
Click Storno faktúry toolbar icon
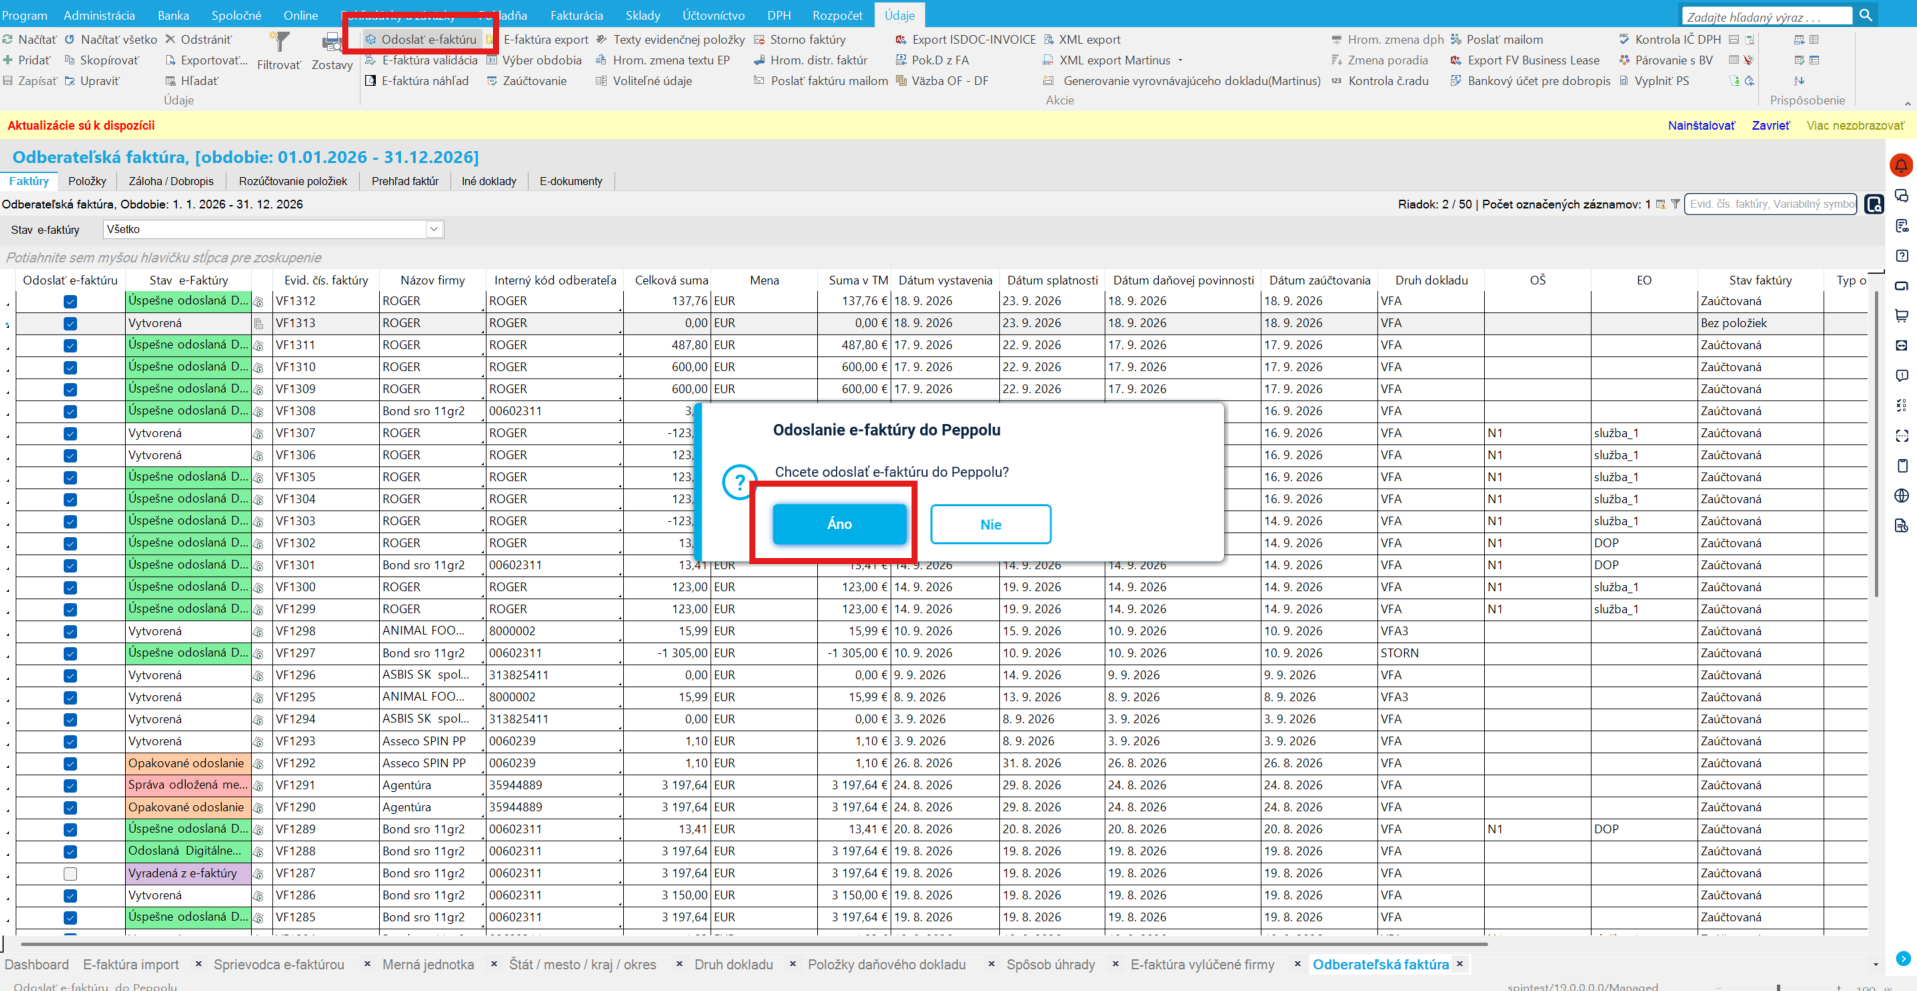click(x=759, y=40)
